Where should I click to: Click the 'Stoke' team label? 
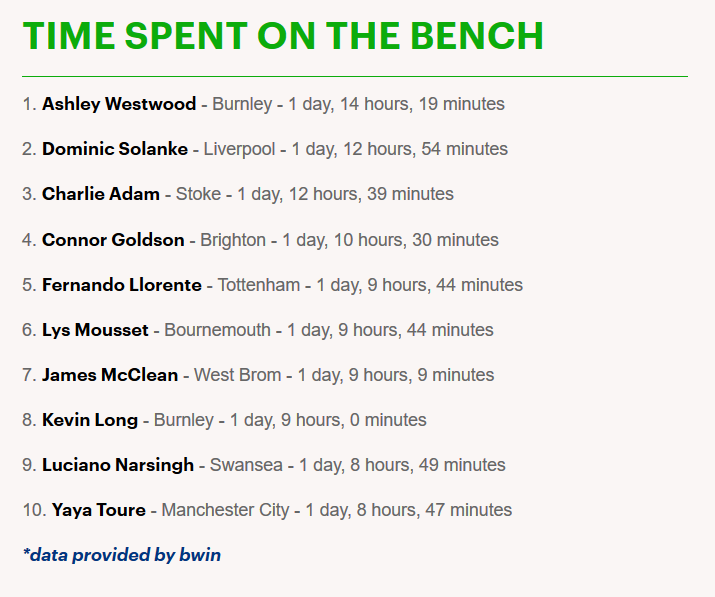198,194
